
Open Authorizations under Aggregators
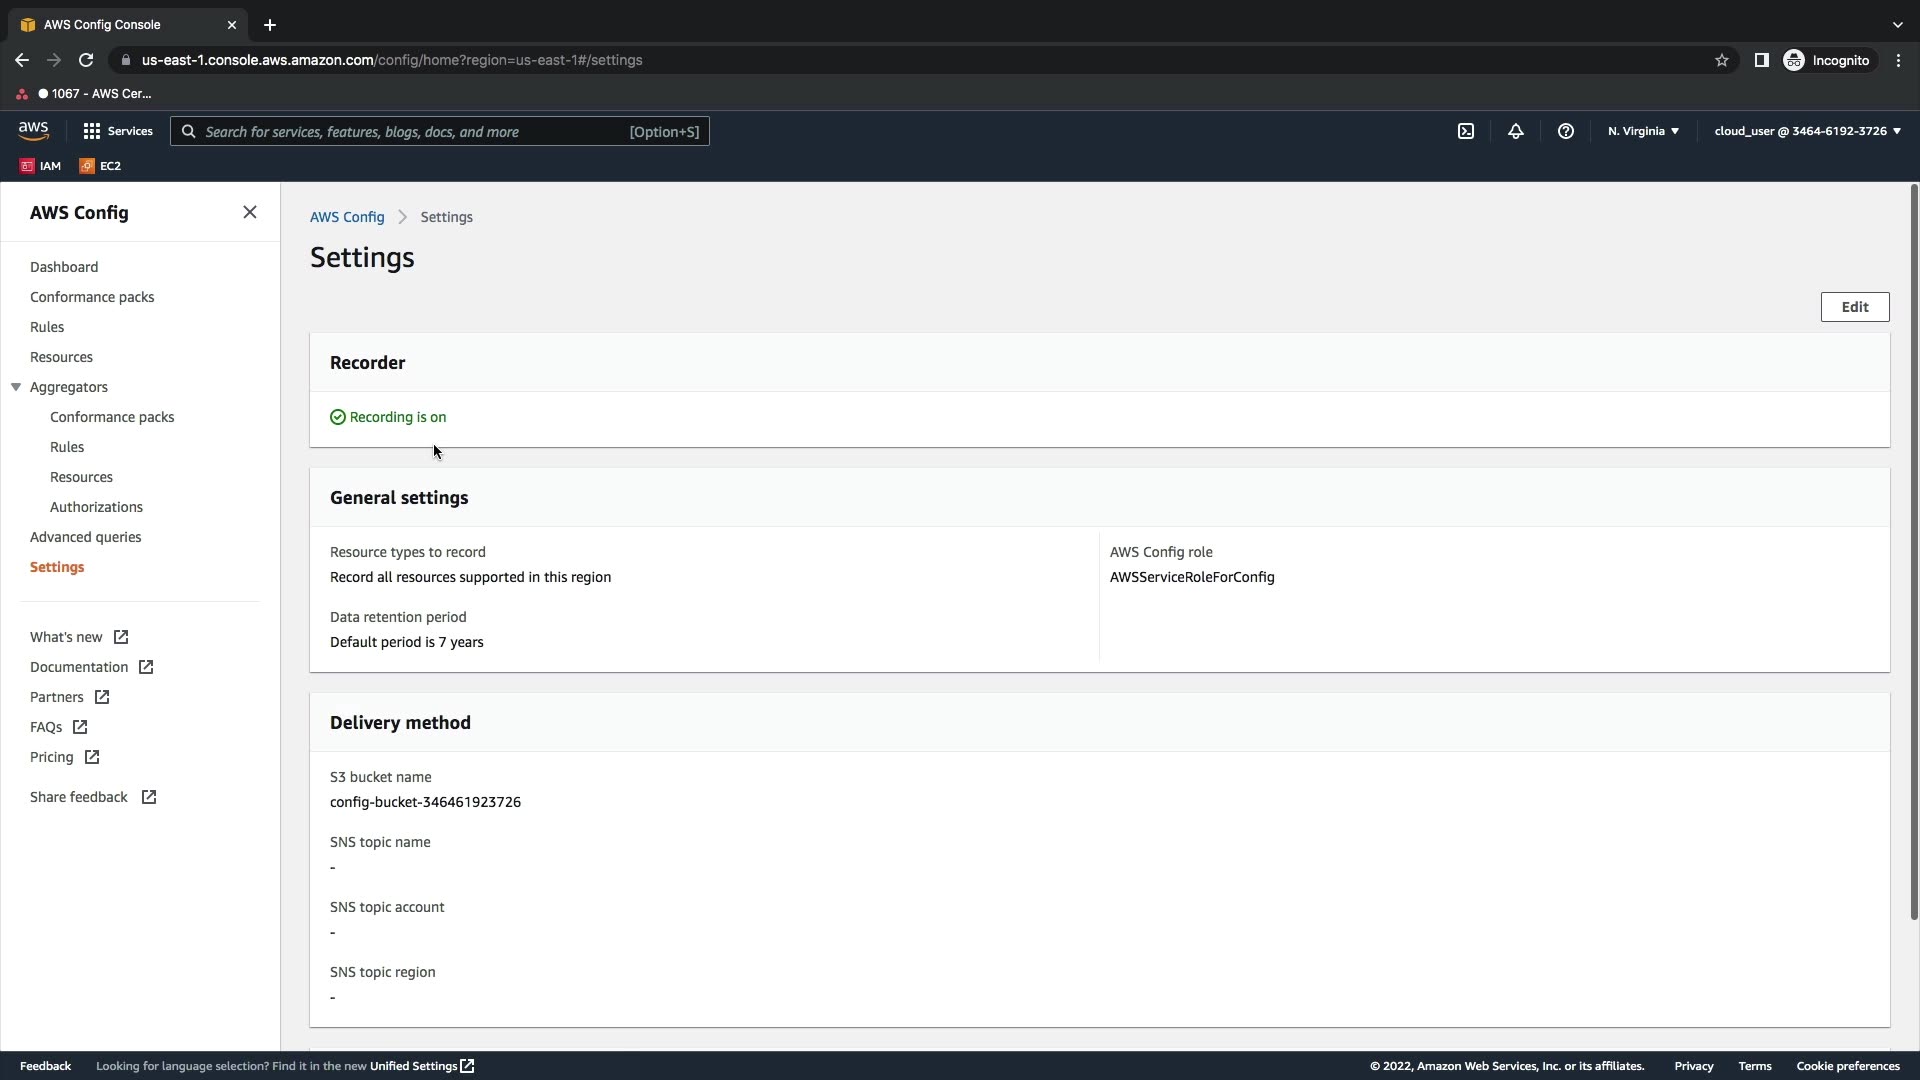click(x=96, y=507)
